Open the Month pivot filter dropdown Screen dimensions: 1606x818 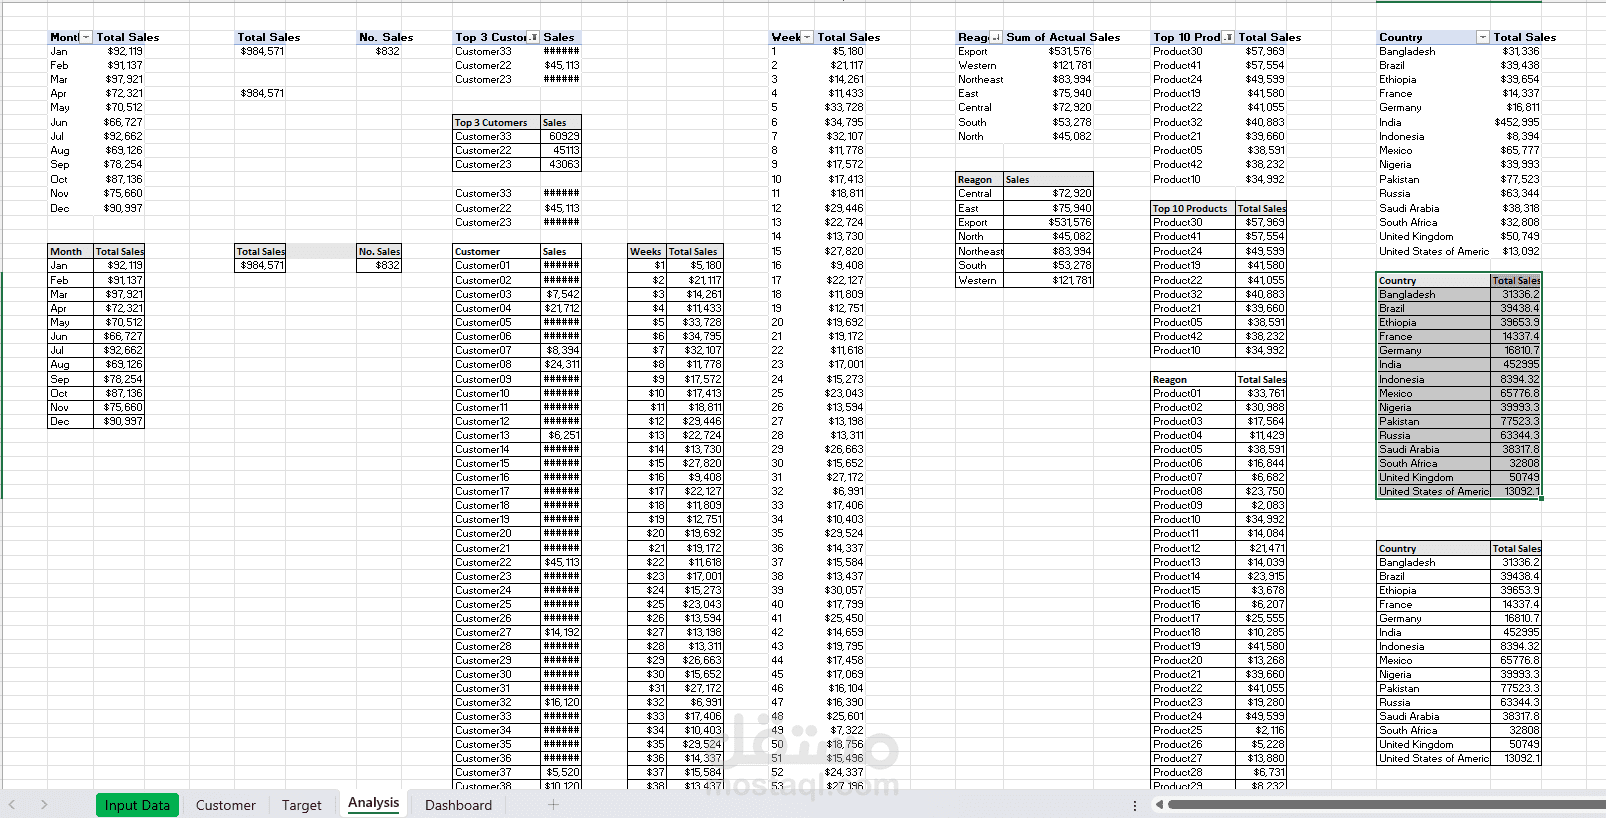click(86, 37)
